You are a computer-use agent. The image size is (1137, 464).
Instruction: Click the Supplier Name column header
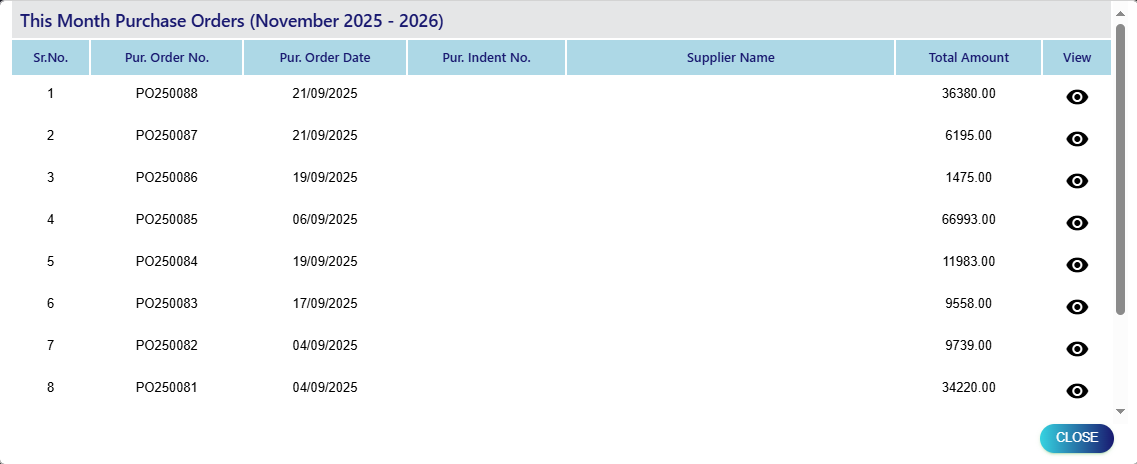click(x=730, y=58)
